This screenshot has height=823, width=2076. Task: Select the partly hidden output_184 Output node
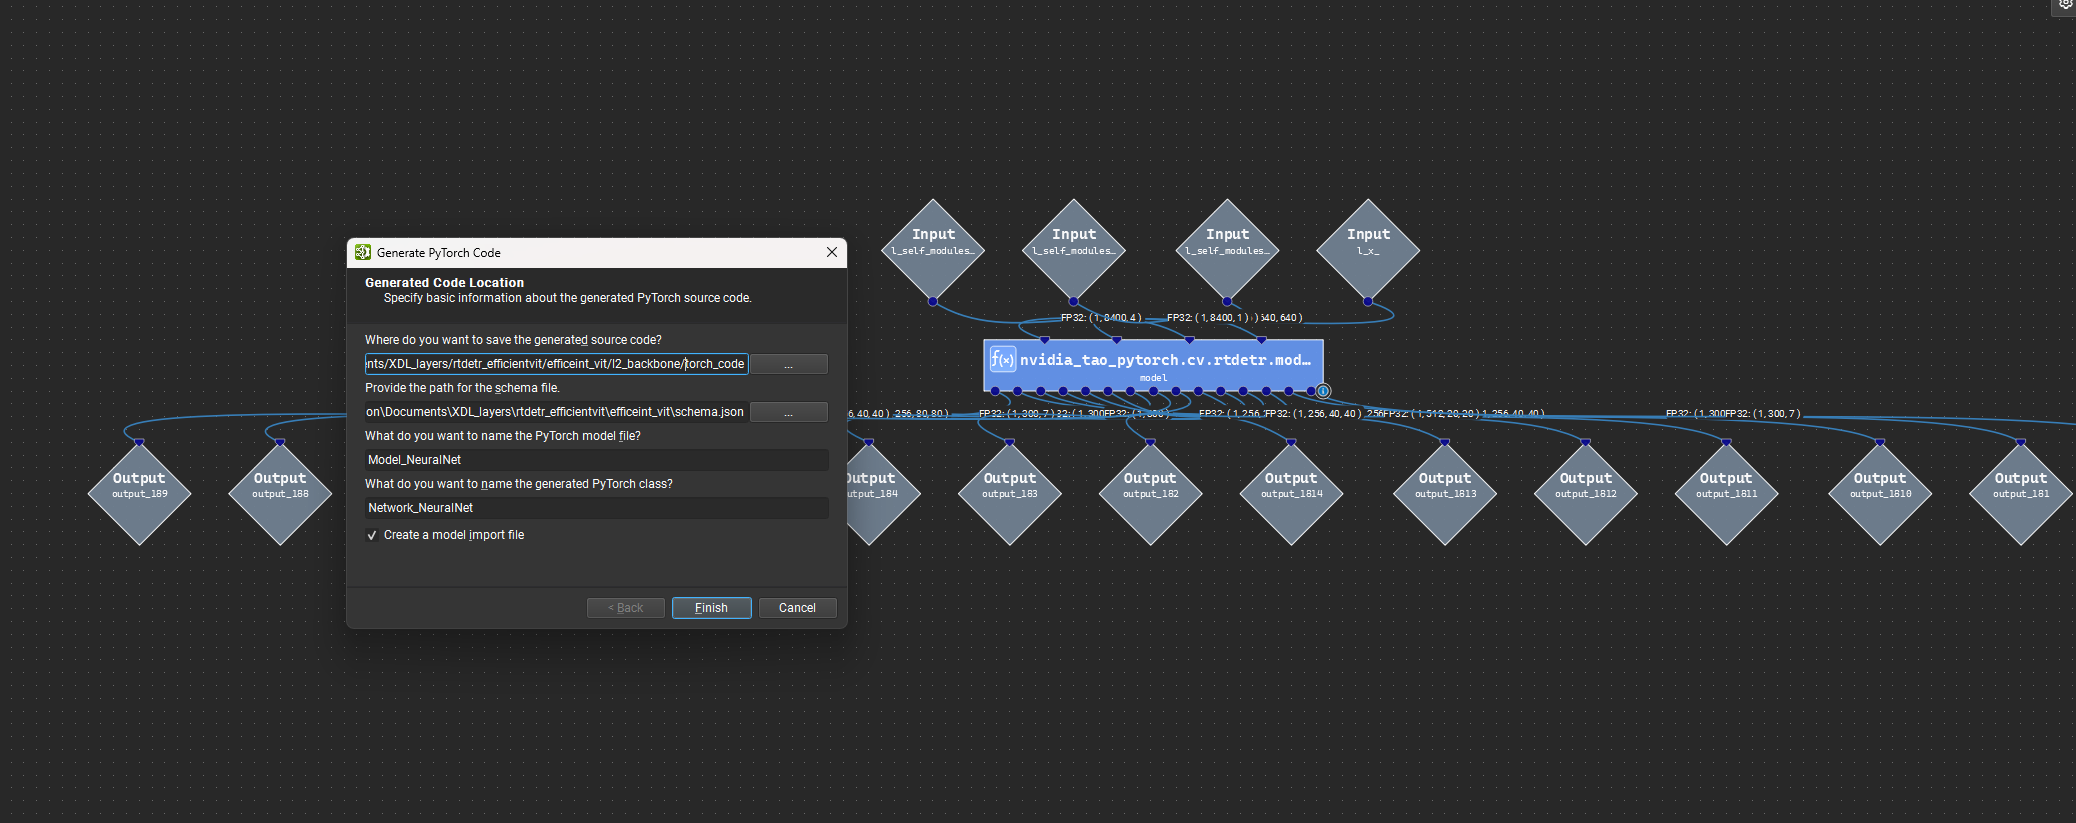point(880,492)
